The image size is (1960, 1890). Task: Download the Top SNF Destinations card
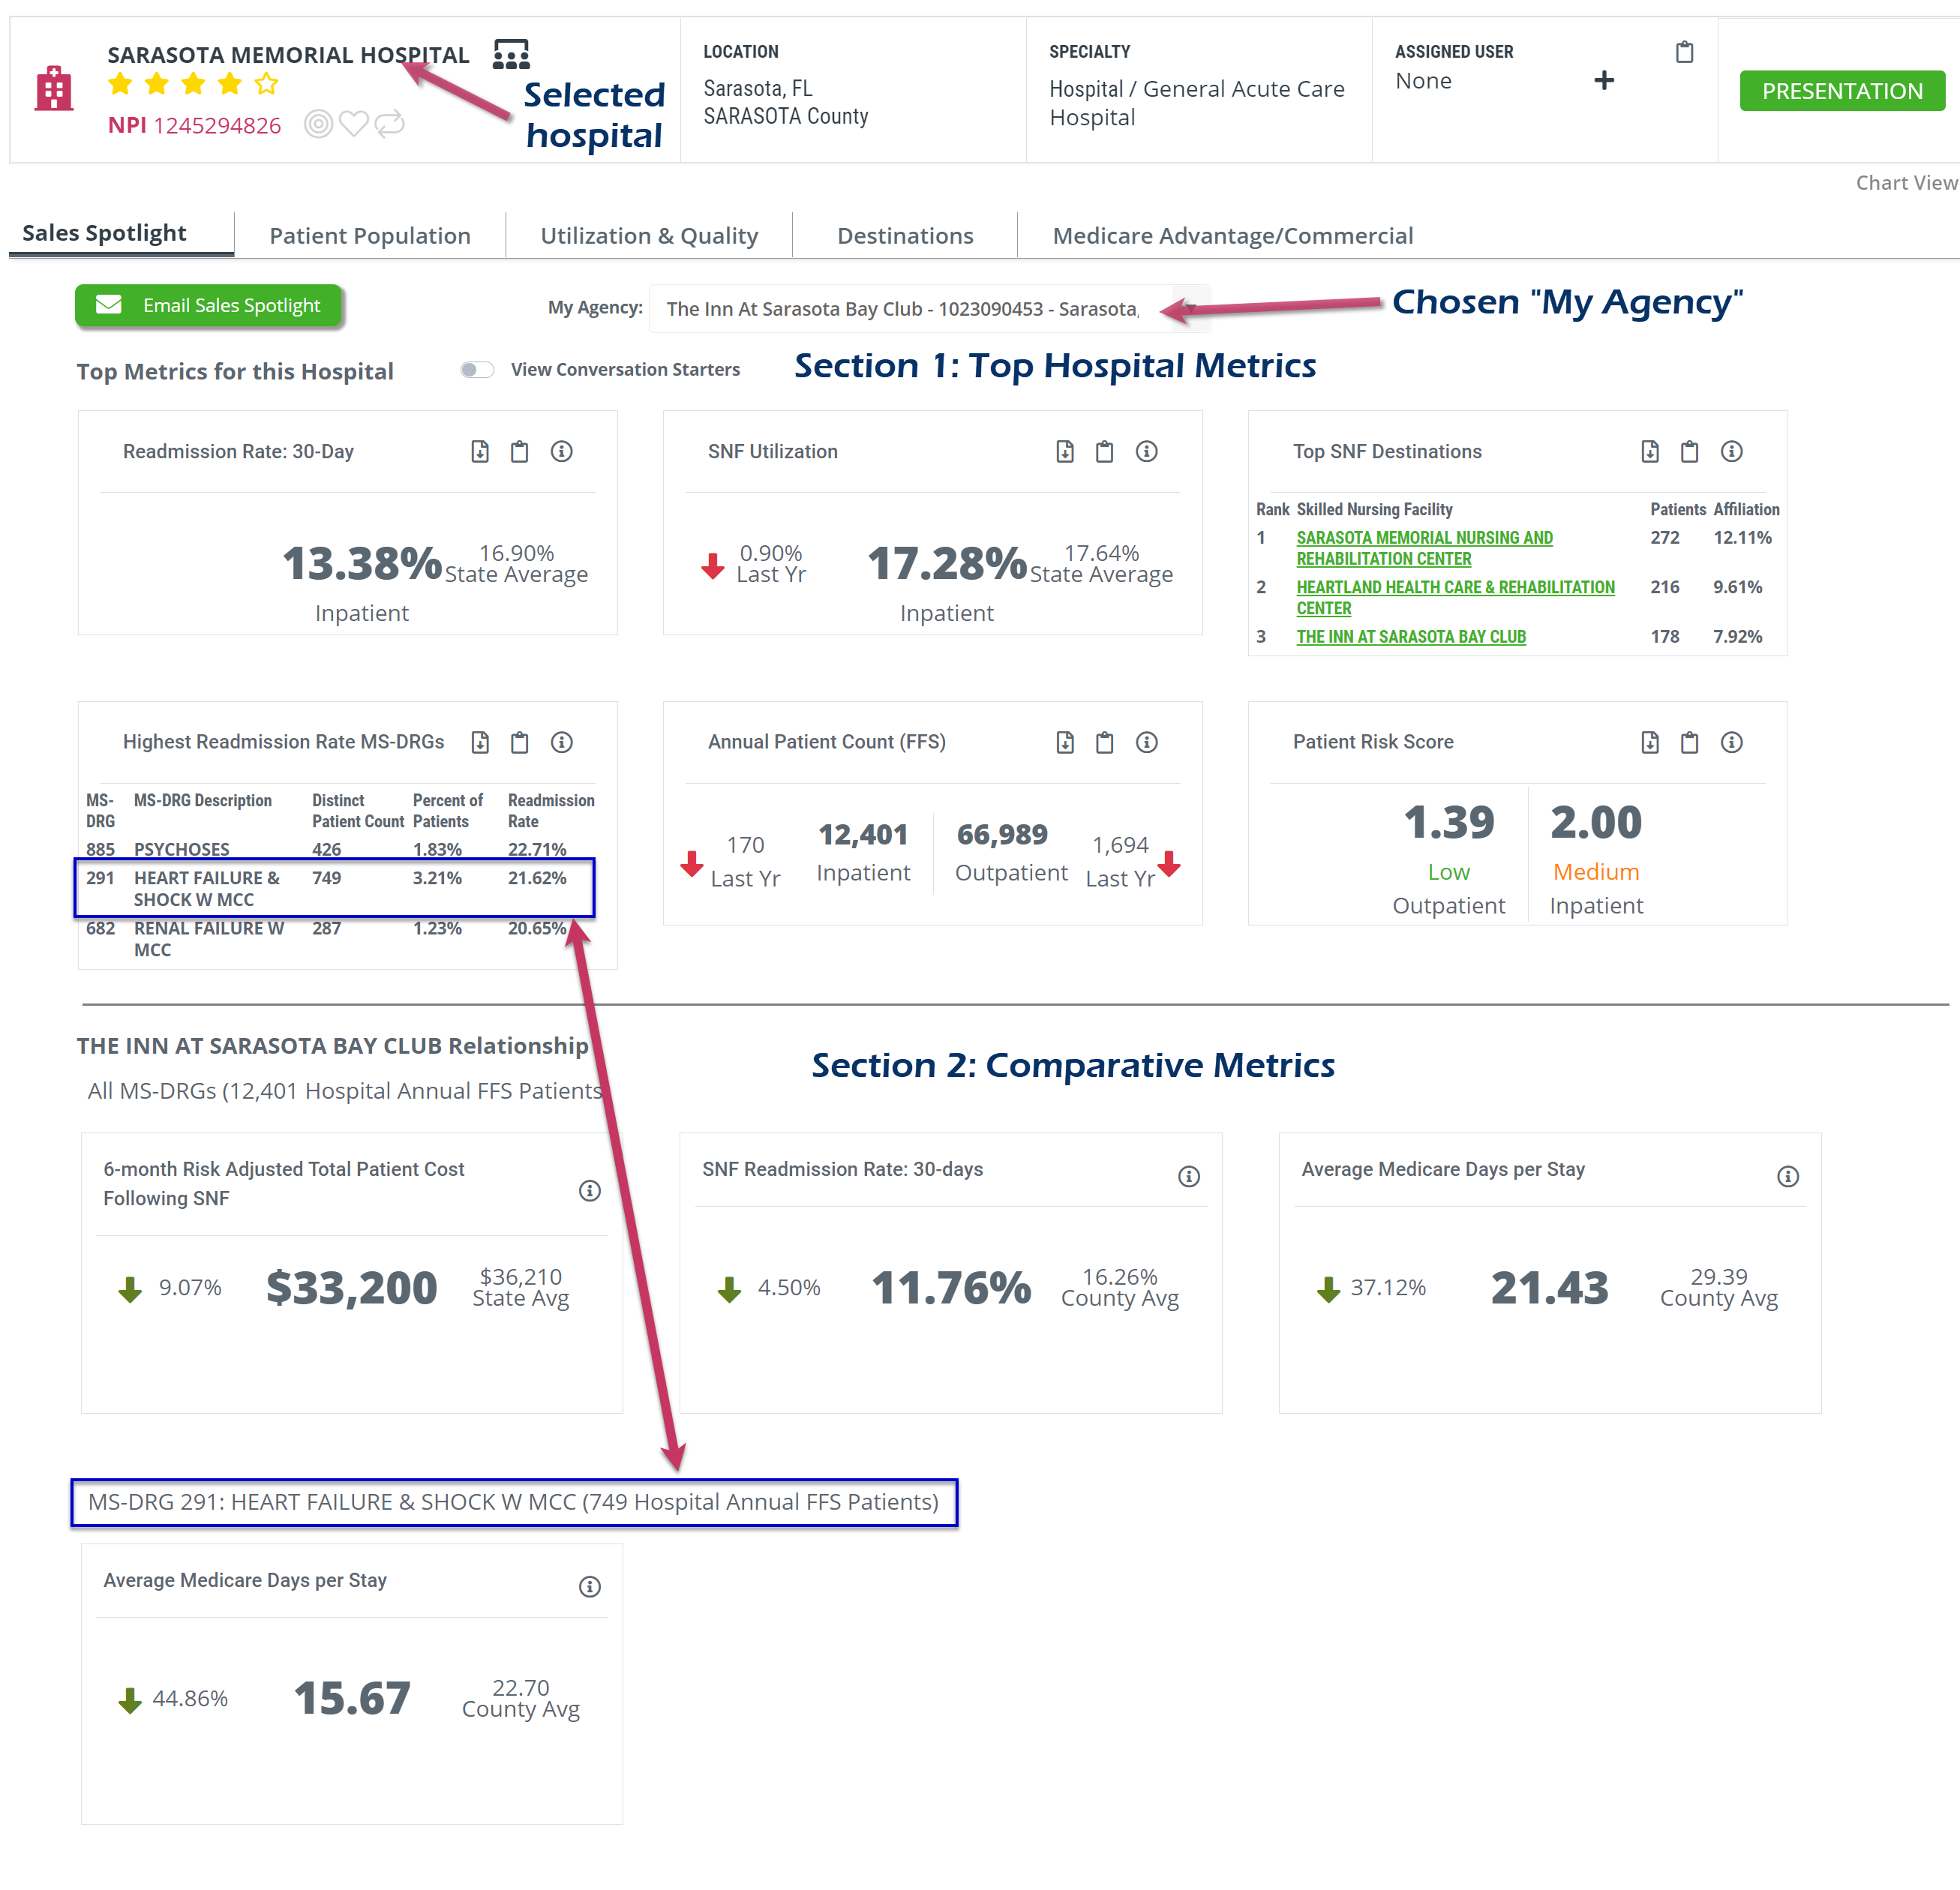pos(1650,452)
